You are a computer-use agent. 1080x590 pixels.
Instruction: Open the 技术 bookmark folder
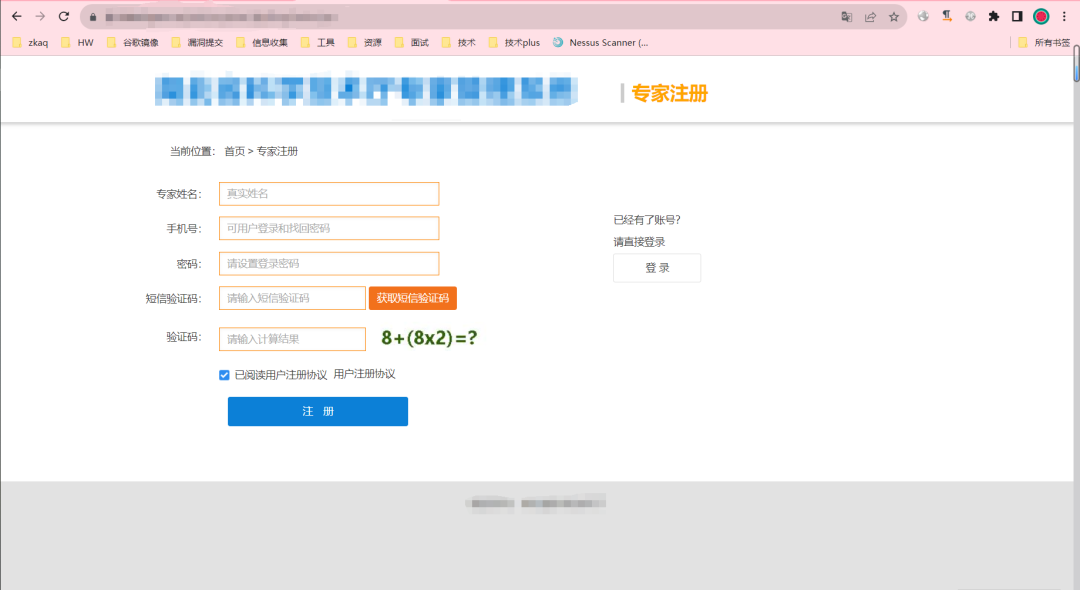tap(458, 43)
